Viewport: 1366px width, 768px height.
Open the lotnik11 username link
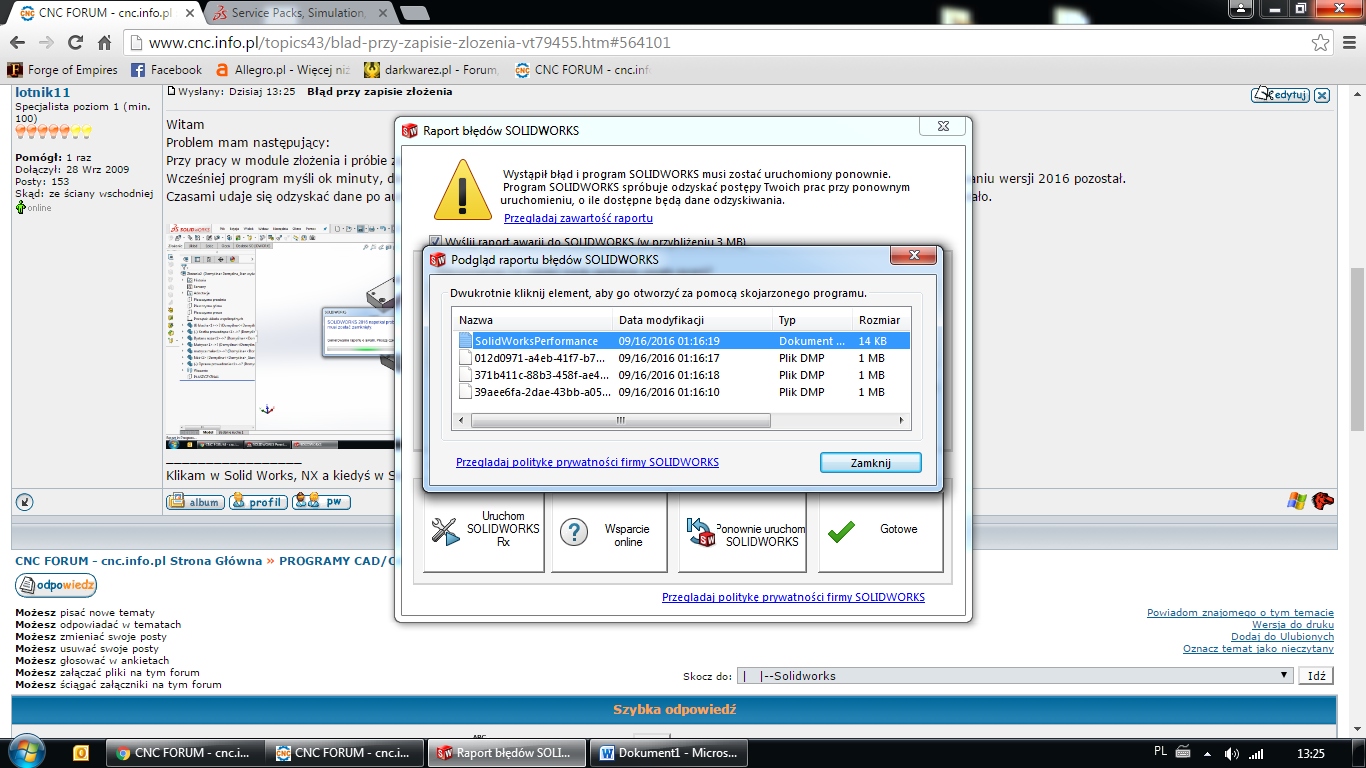[43, 93]
